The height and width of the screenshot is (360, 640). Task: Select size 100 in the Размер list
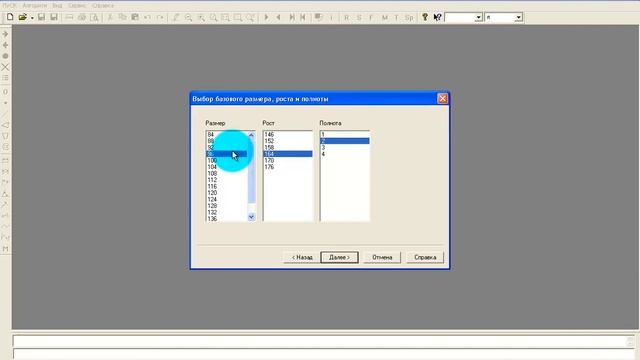pos(227,160)
